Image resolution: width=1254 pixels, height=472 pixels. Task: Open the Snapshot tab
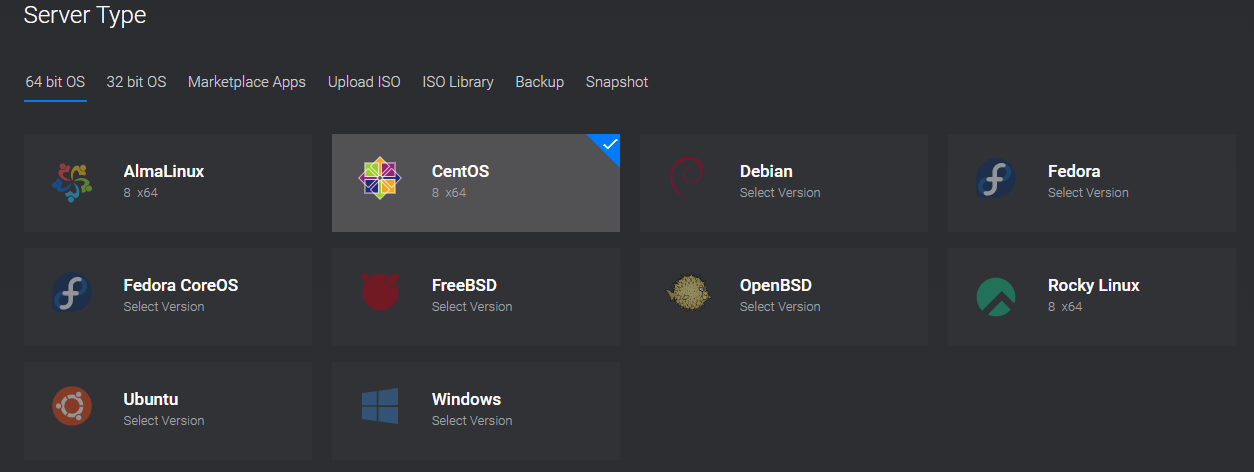[x=617, y=82]
